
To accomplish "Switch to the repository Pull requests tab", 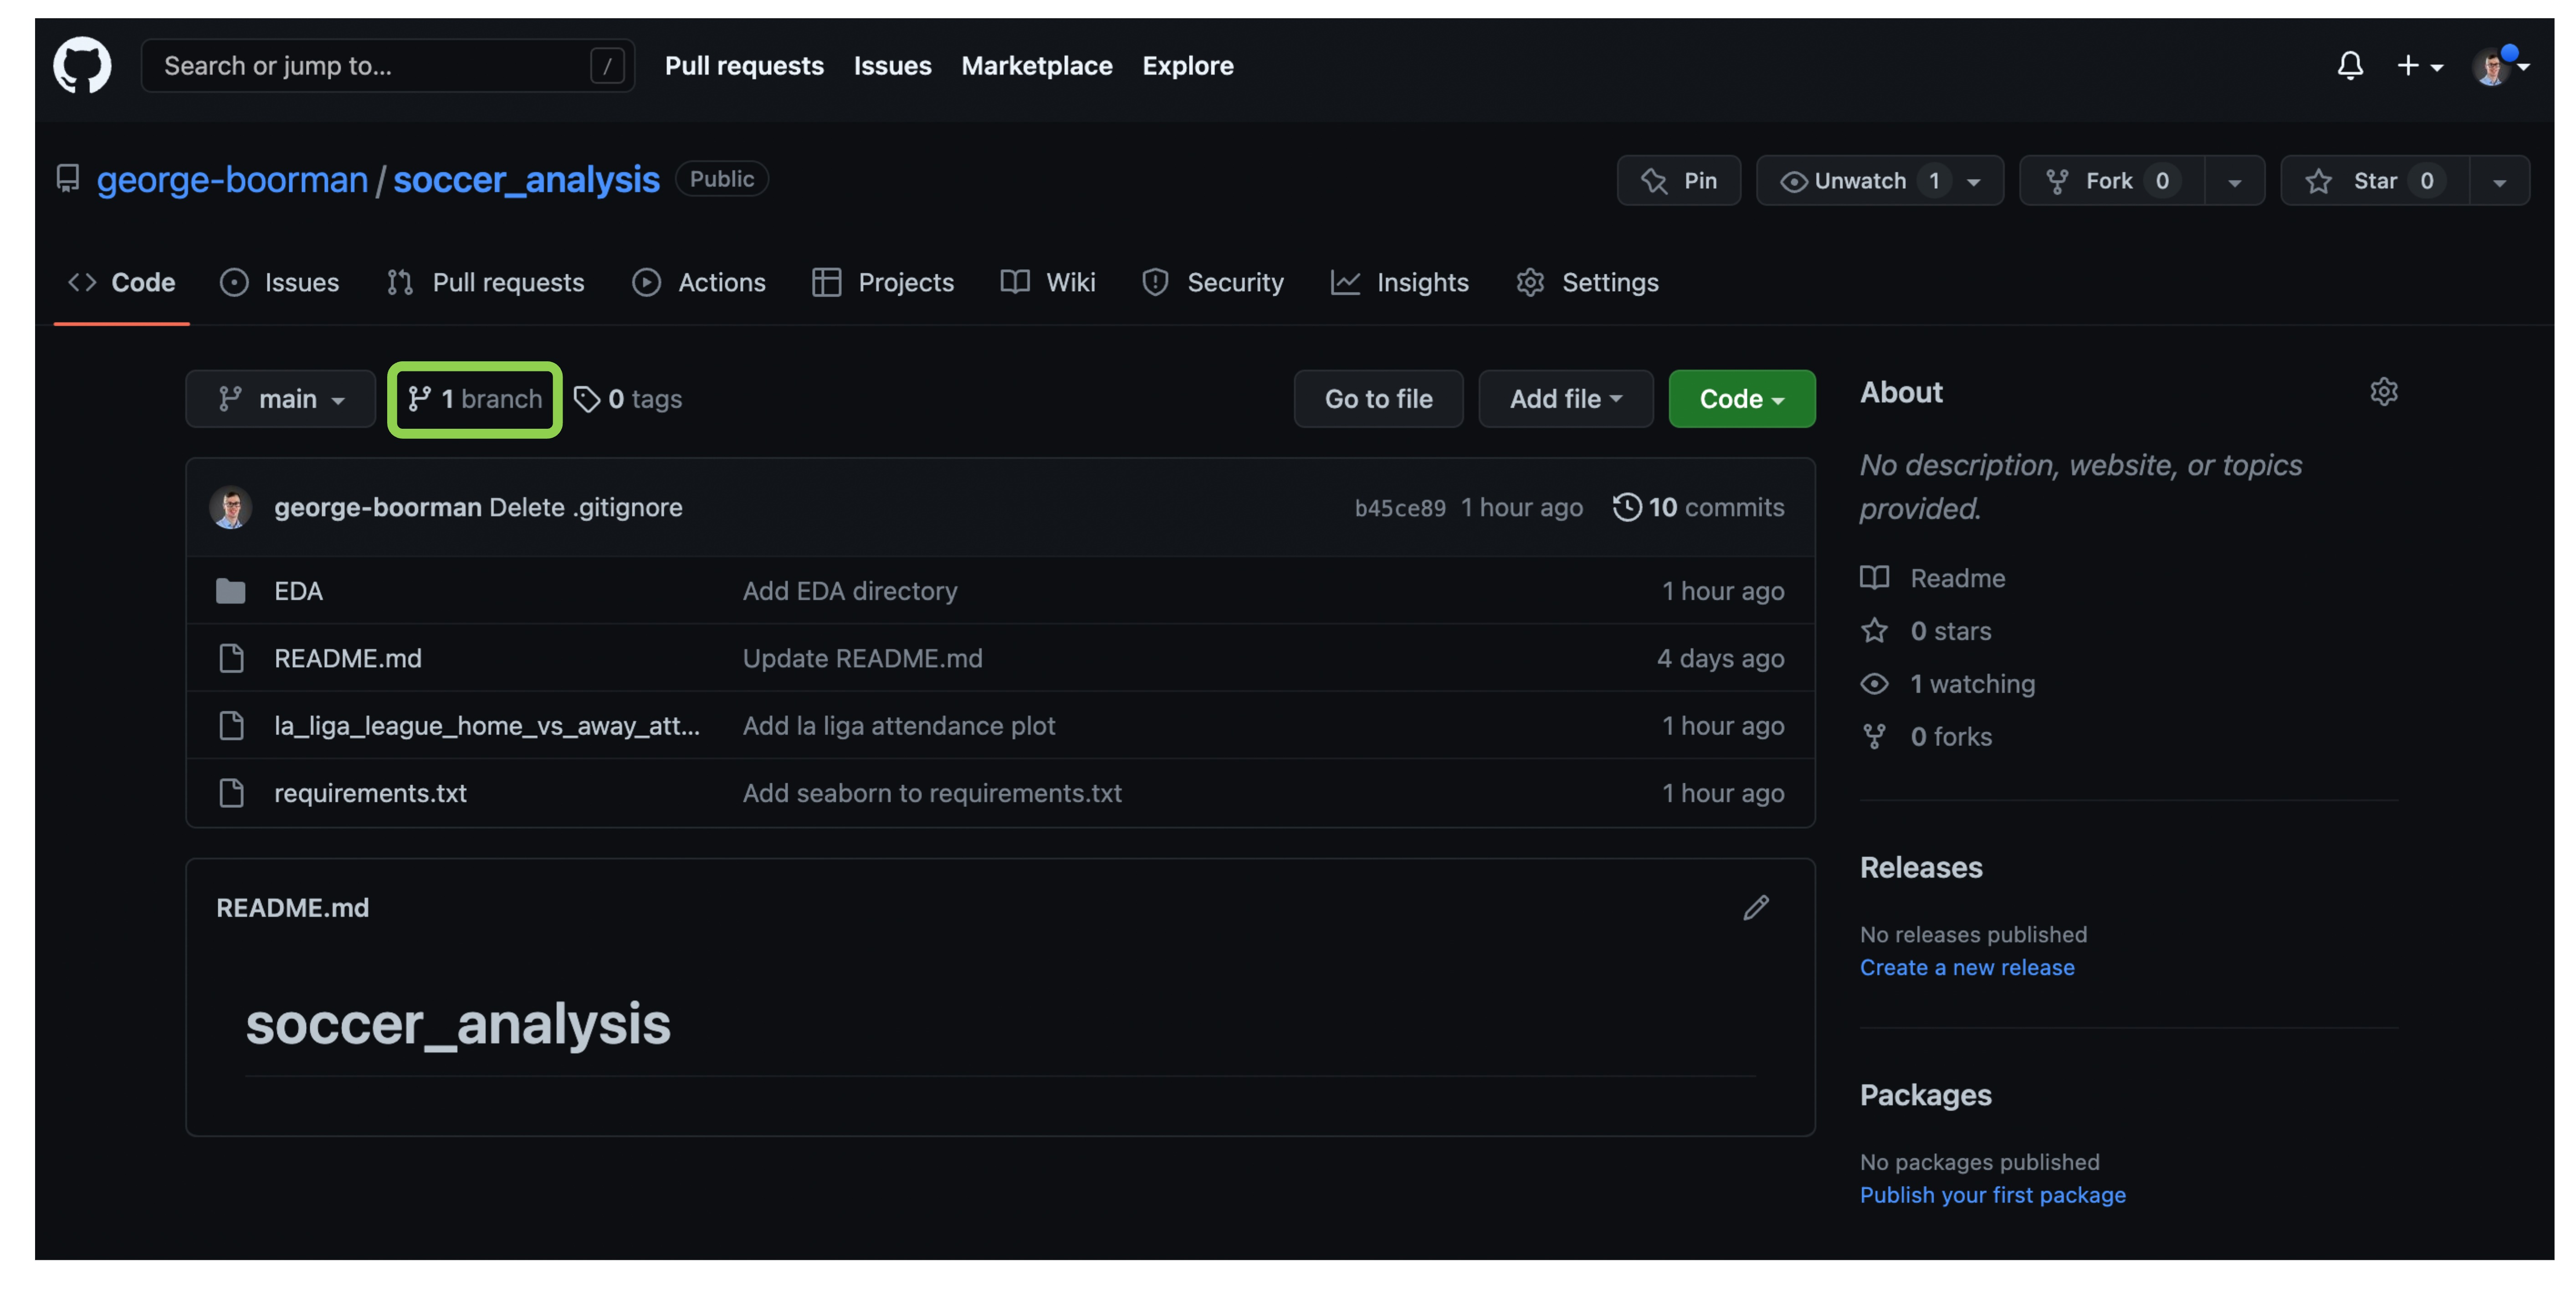I will [x=485, y=282].
